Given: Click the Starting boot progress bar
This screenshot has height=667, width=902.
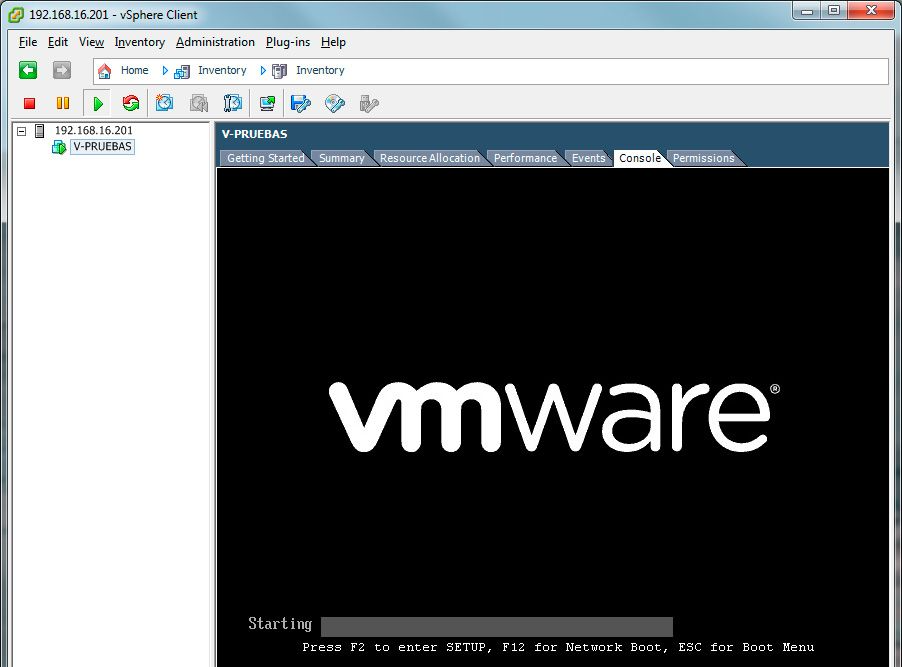Looking at the screenshot, I should (497, 627).
